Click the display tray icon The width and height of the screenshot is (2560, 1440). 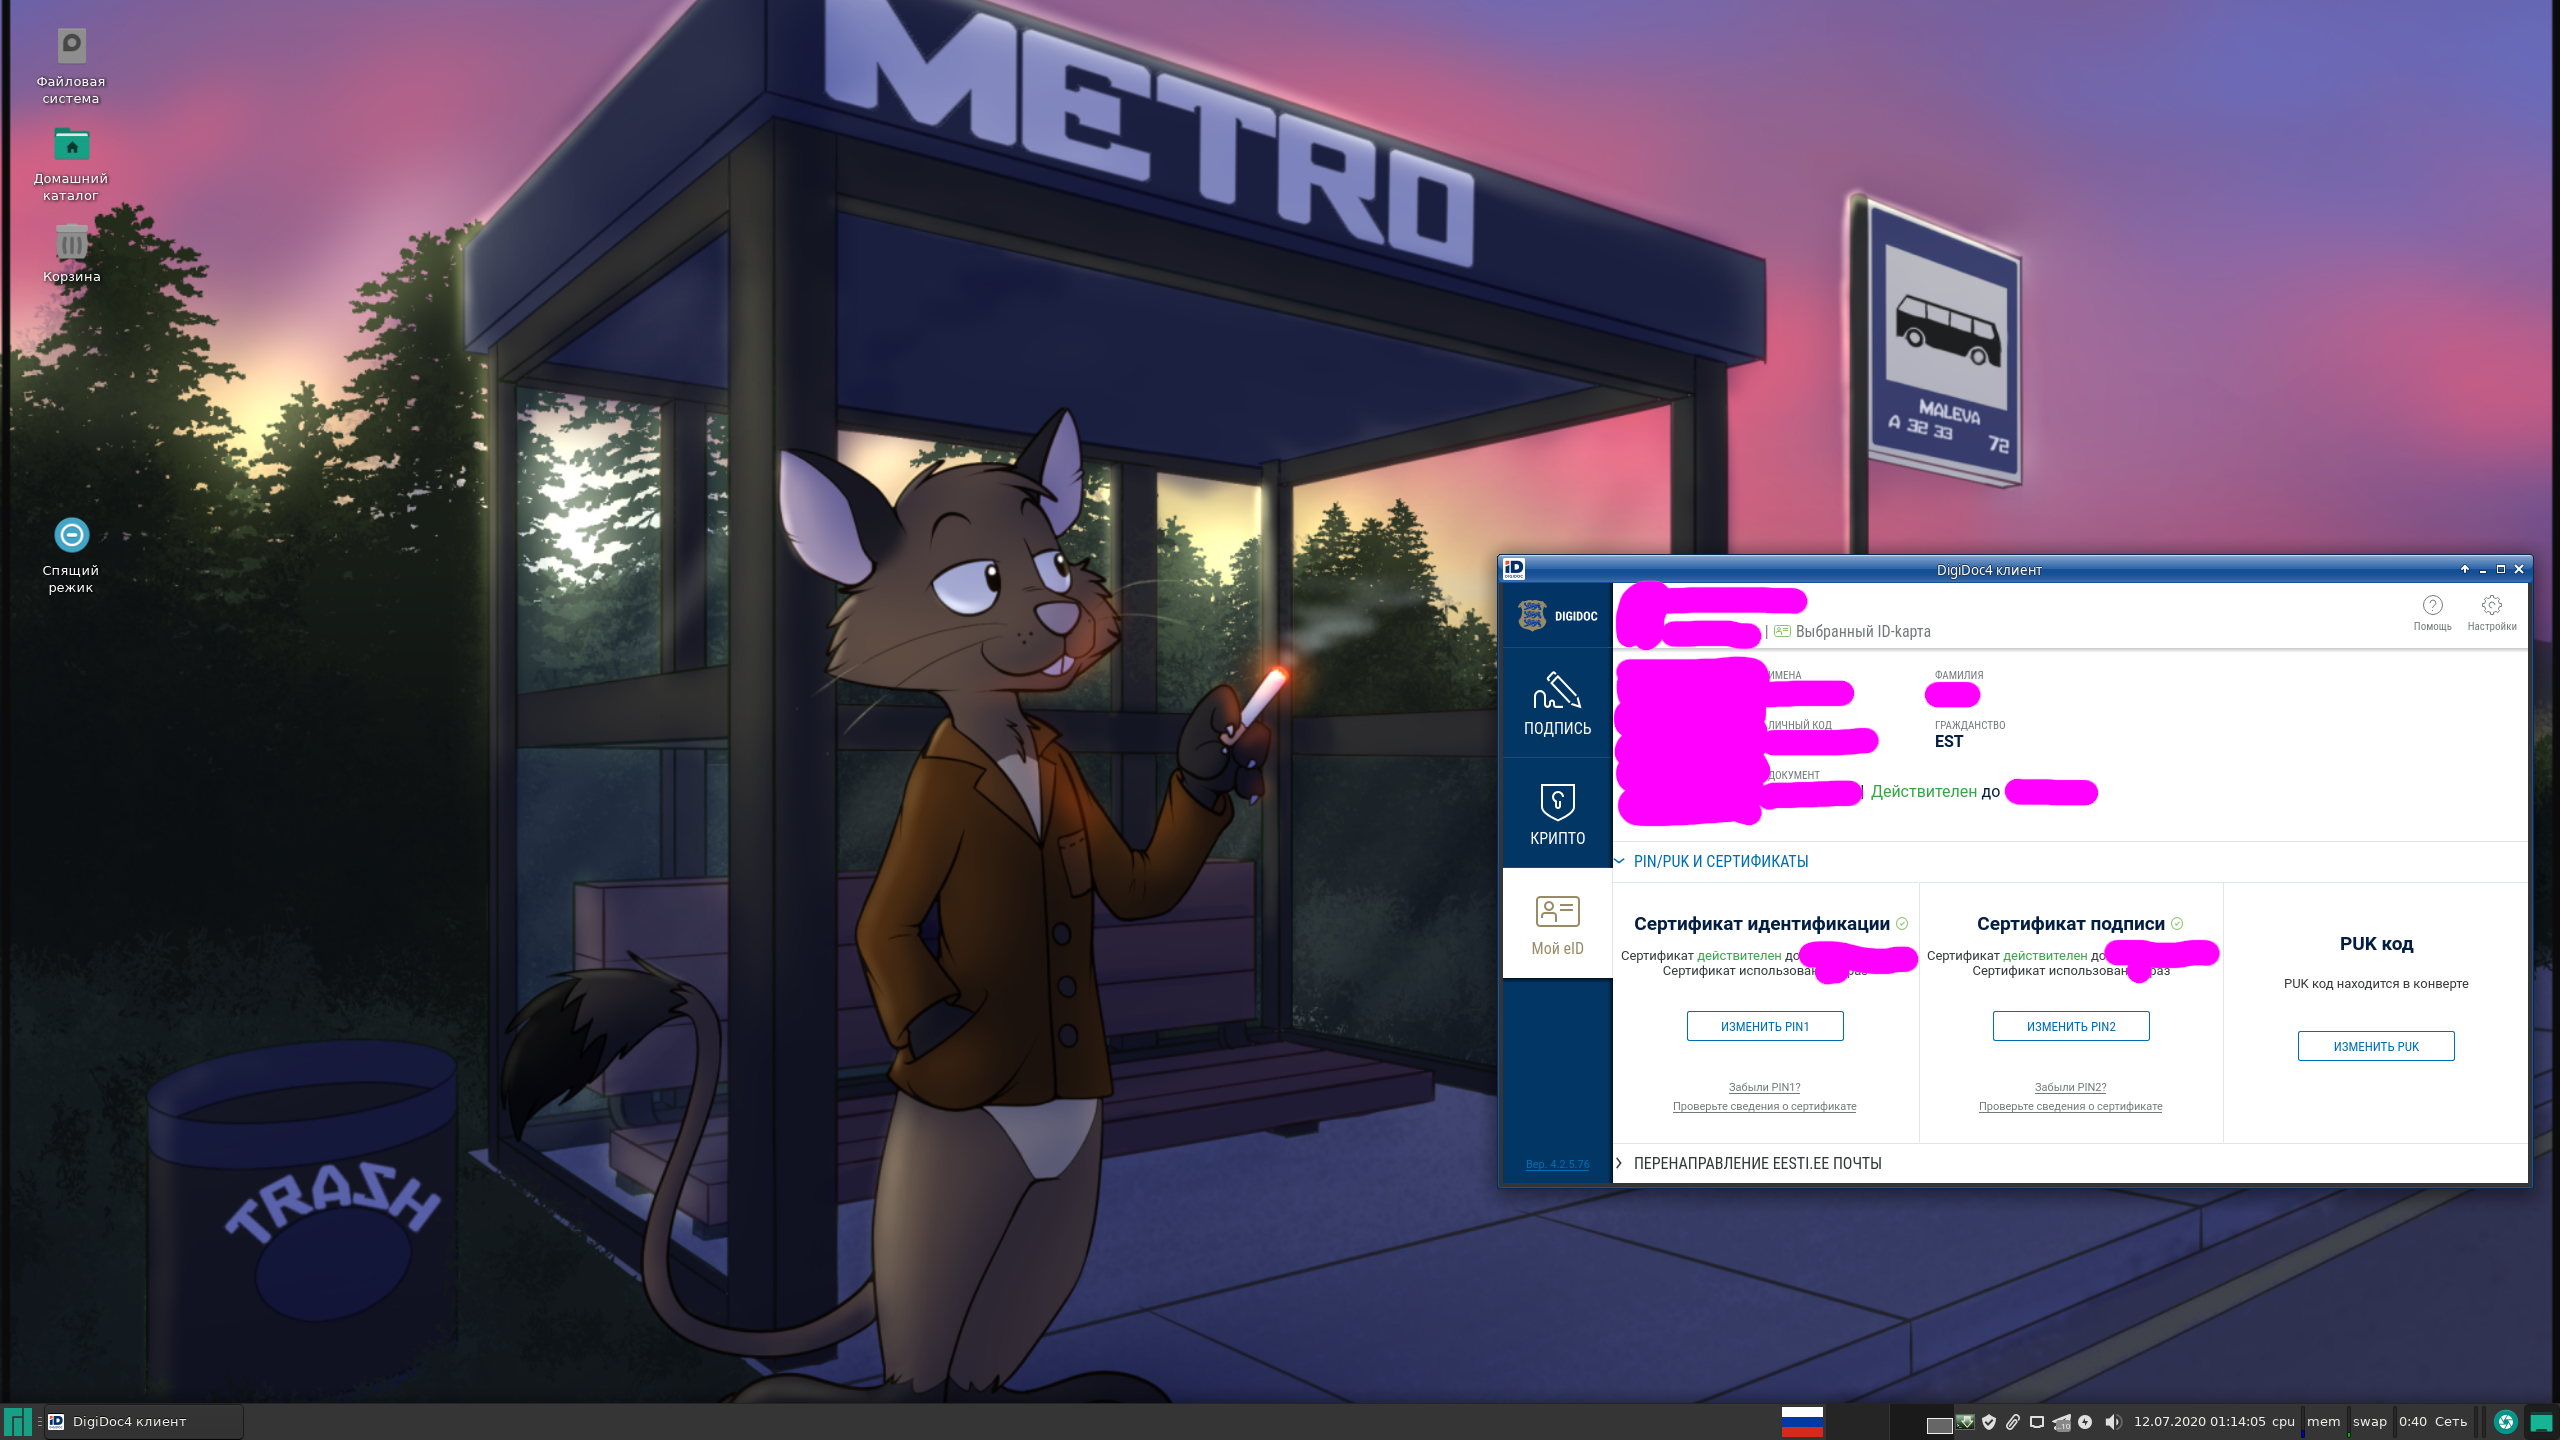tap(2037, 1421)
